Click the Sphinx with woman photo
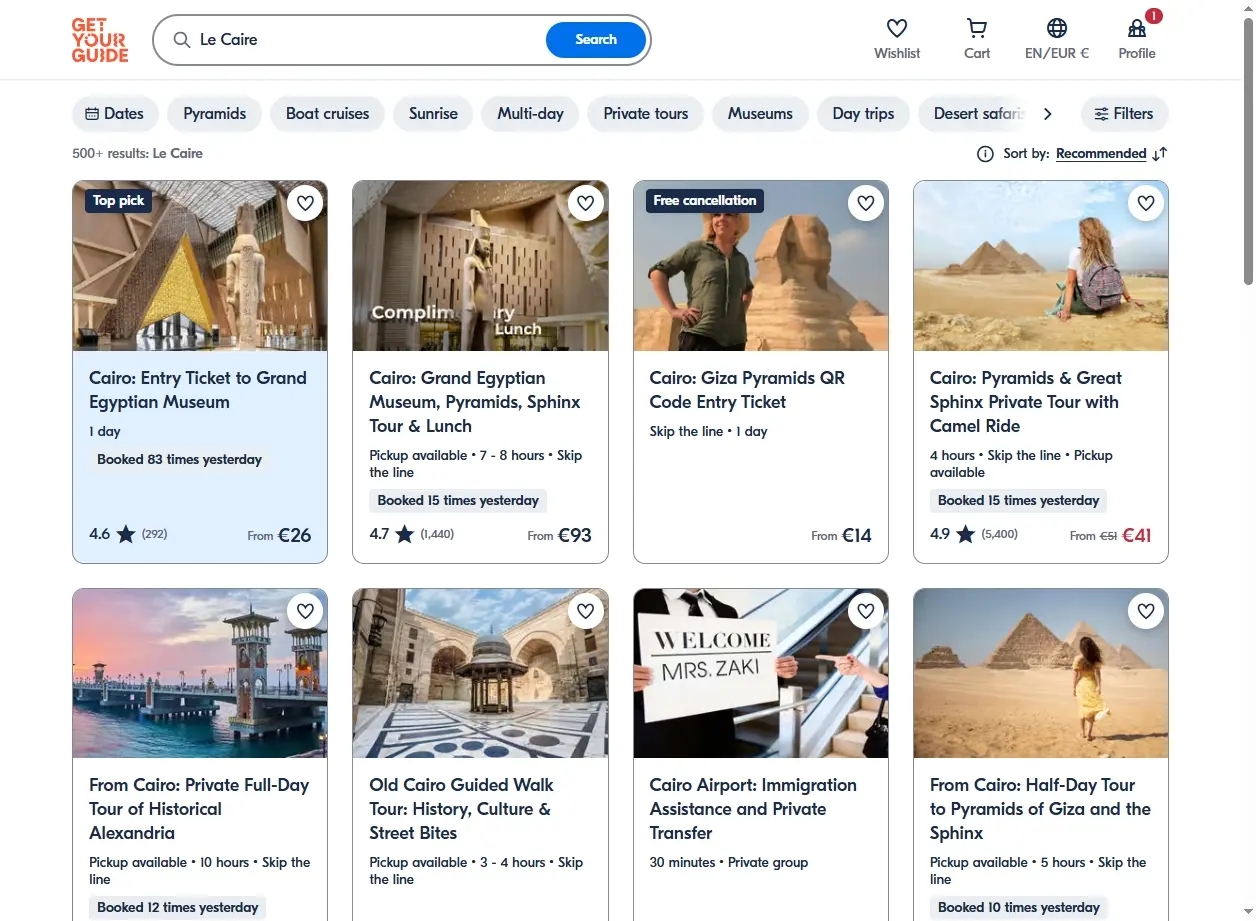Image resolution: width=1256 pixels, height=921 pixels. 761,266
